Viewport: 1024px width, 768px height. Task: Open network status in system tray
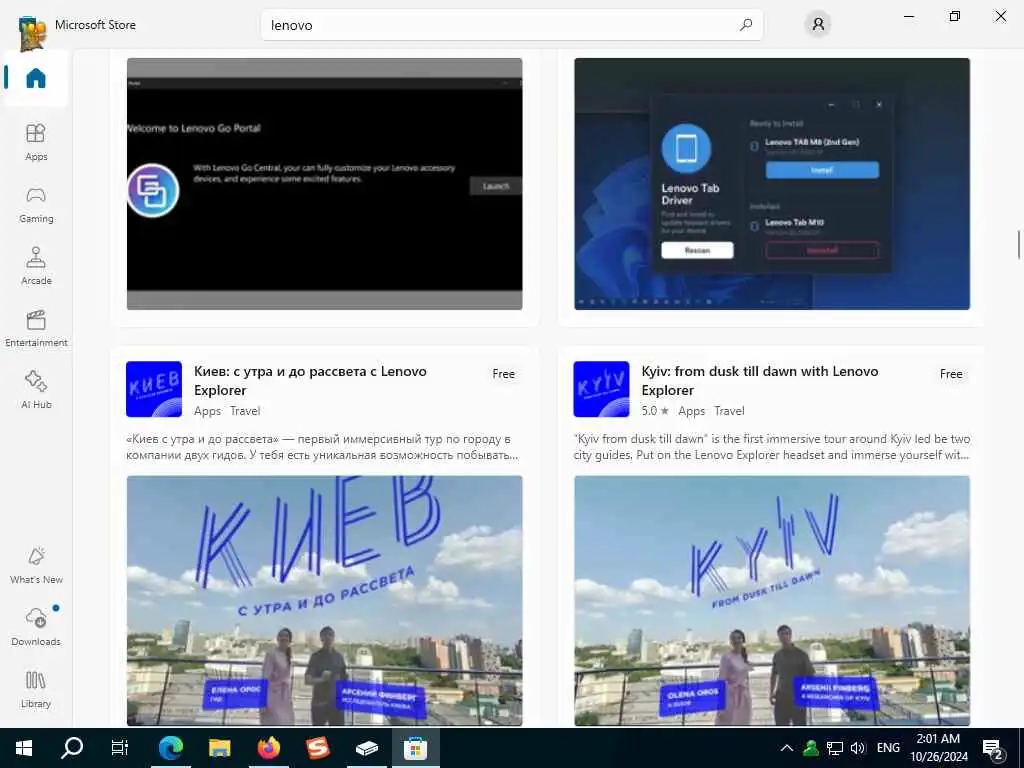(x=835, y=748)
